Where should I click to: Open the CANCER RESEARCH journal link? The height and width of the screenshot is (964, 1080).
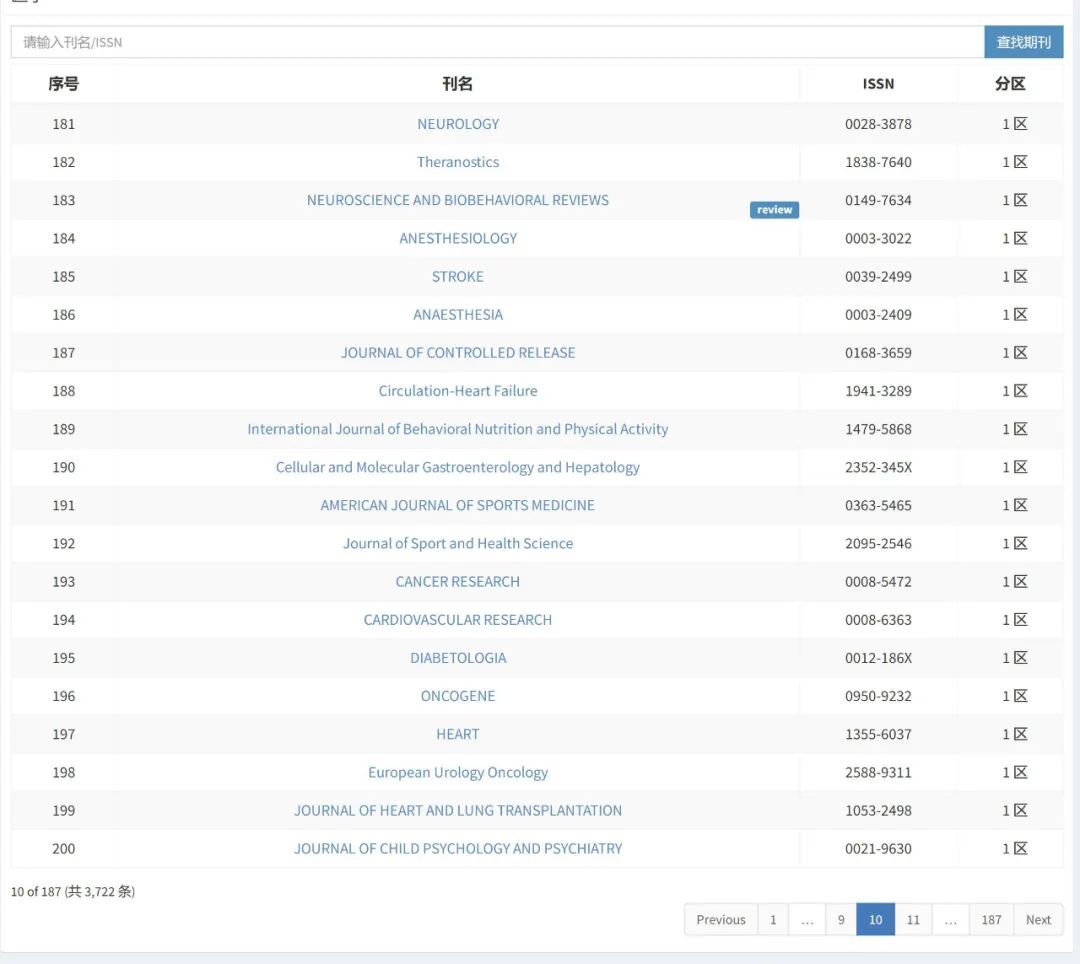[458, 582]
